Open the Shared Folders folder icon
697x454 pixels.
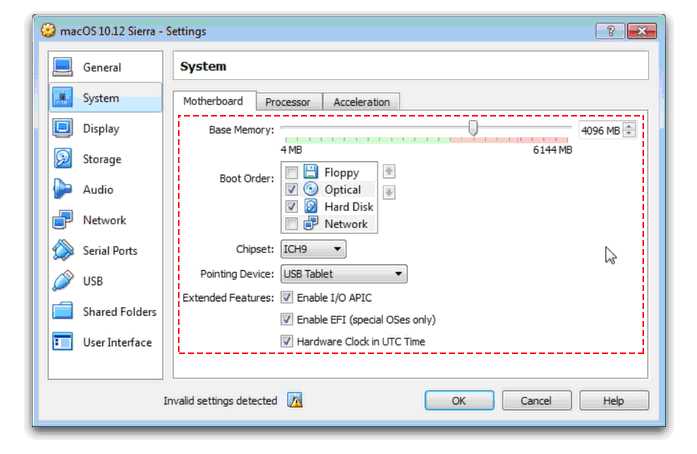(x=63, y=311)
